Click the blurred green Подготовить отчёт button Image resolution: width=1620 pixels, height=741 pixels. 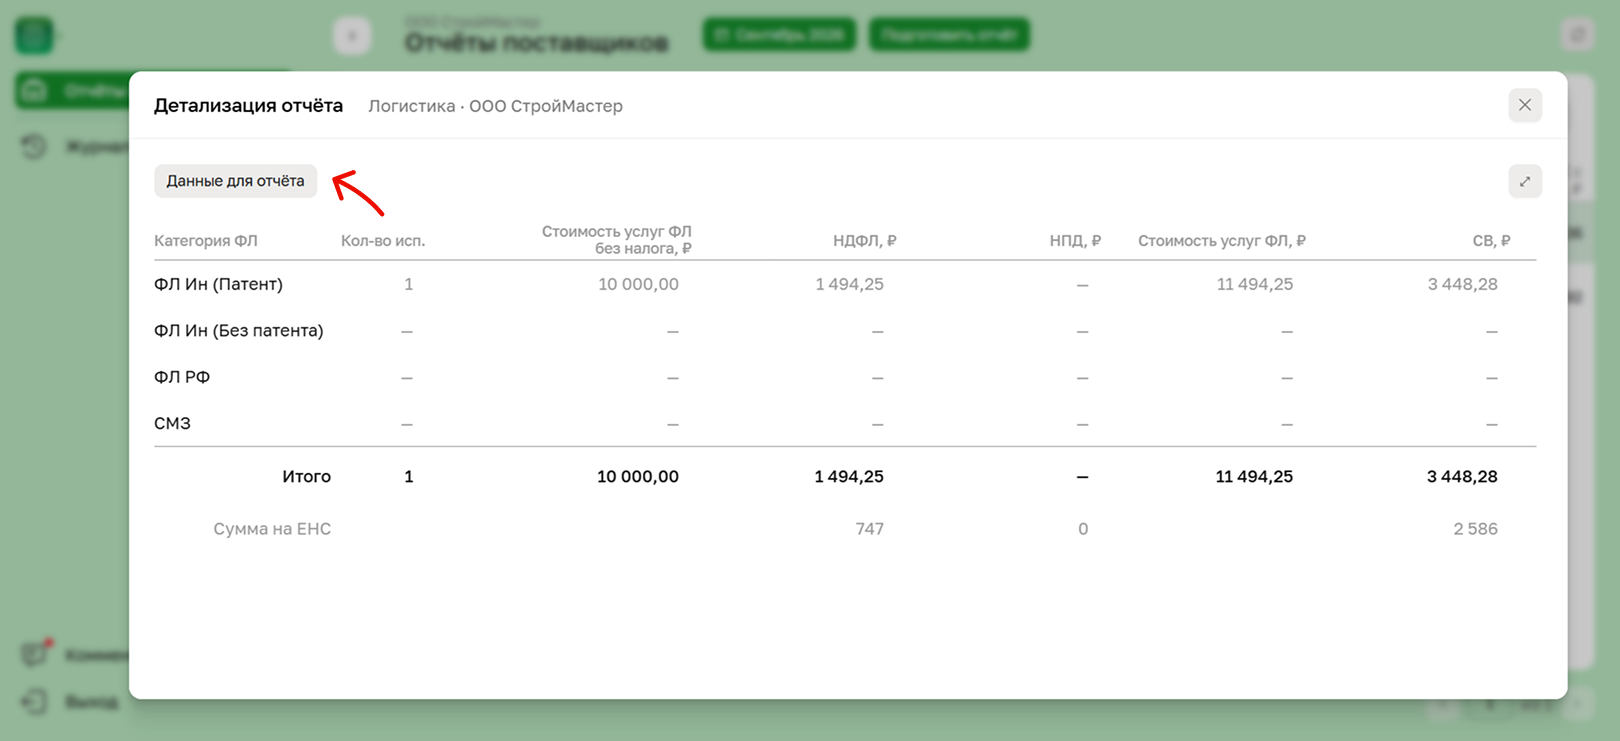(x=949, y=35)
